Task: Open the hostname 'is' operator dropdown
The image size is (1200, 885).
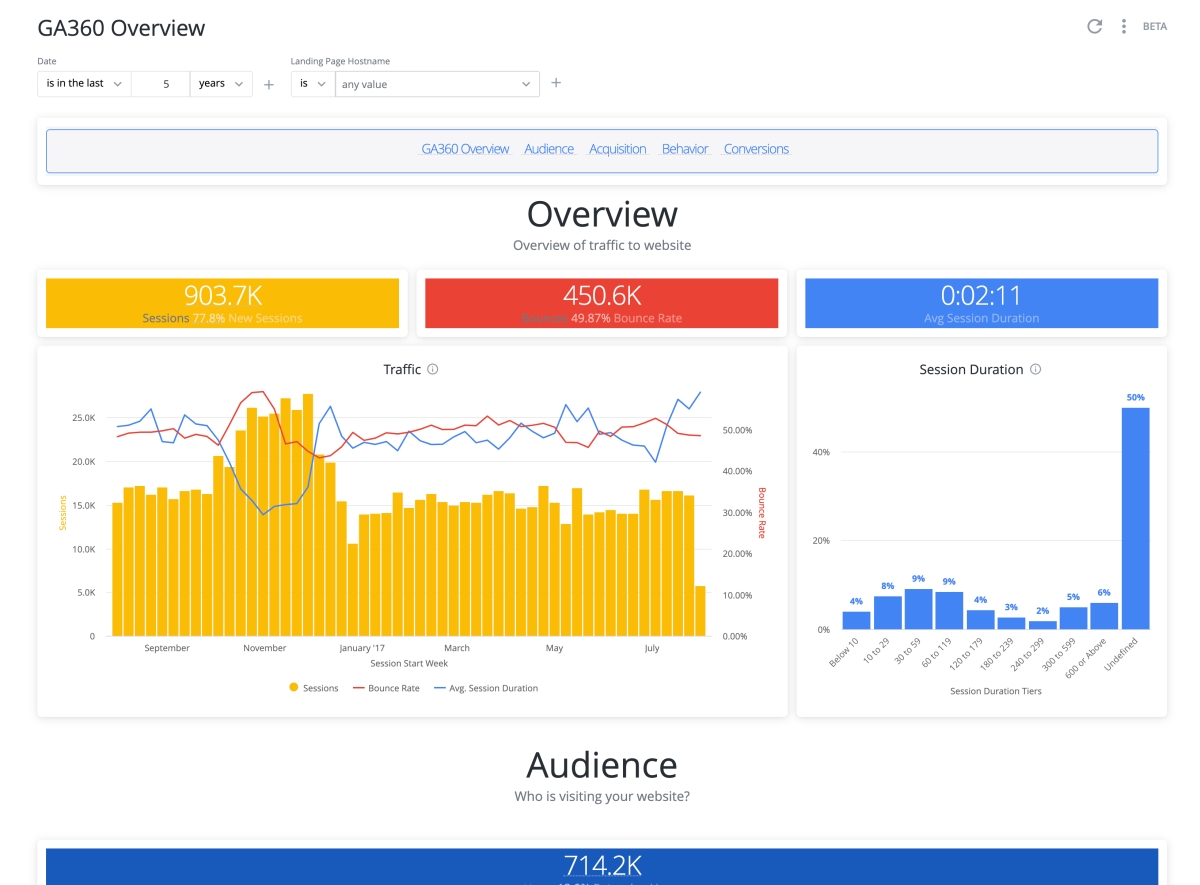Action: (x=313, y=84)
